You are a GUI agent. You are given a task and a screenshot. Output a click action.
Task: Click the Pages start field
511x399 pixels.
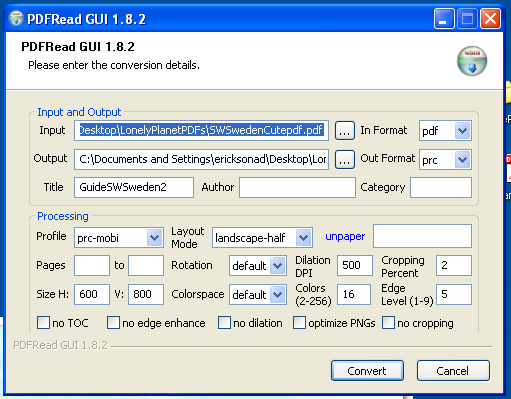[x=92, y=265]
